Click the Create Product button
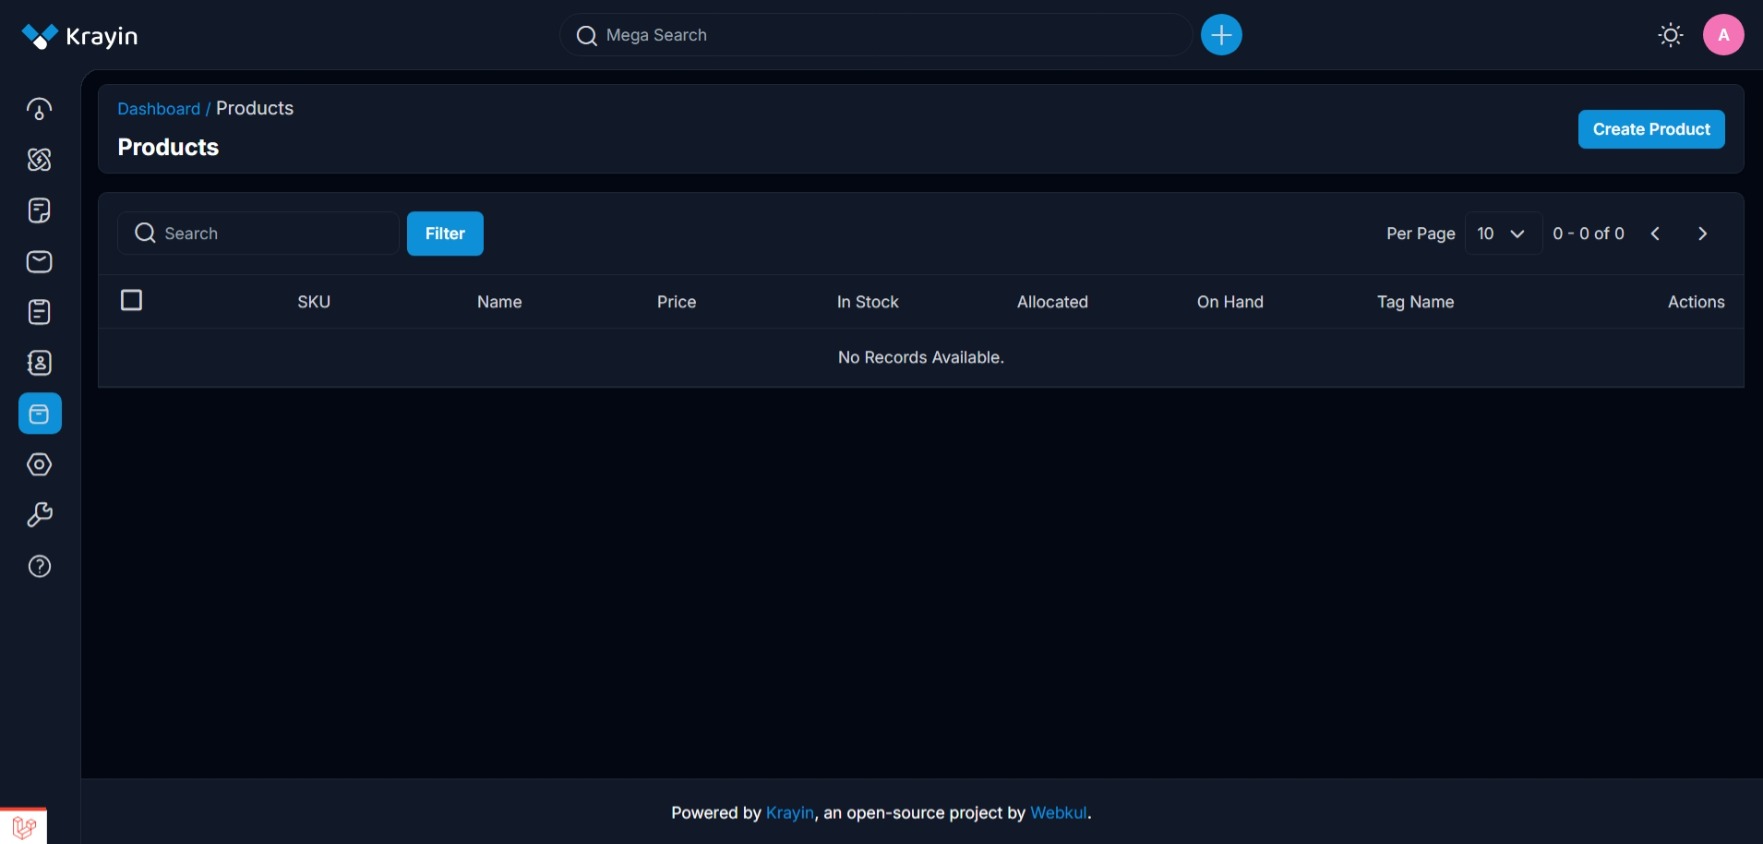 click(x=1651, y=129)
